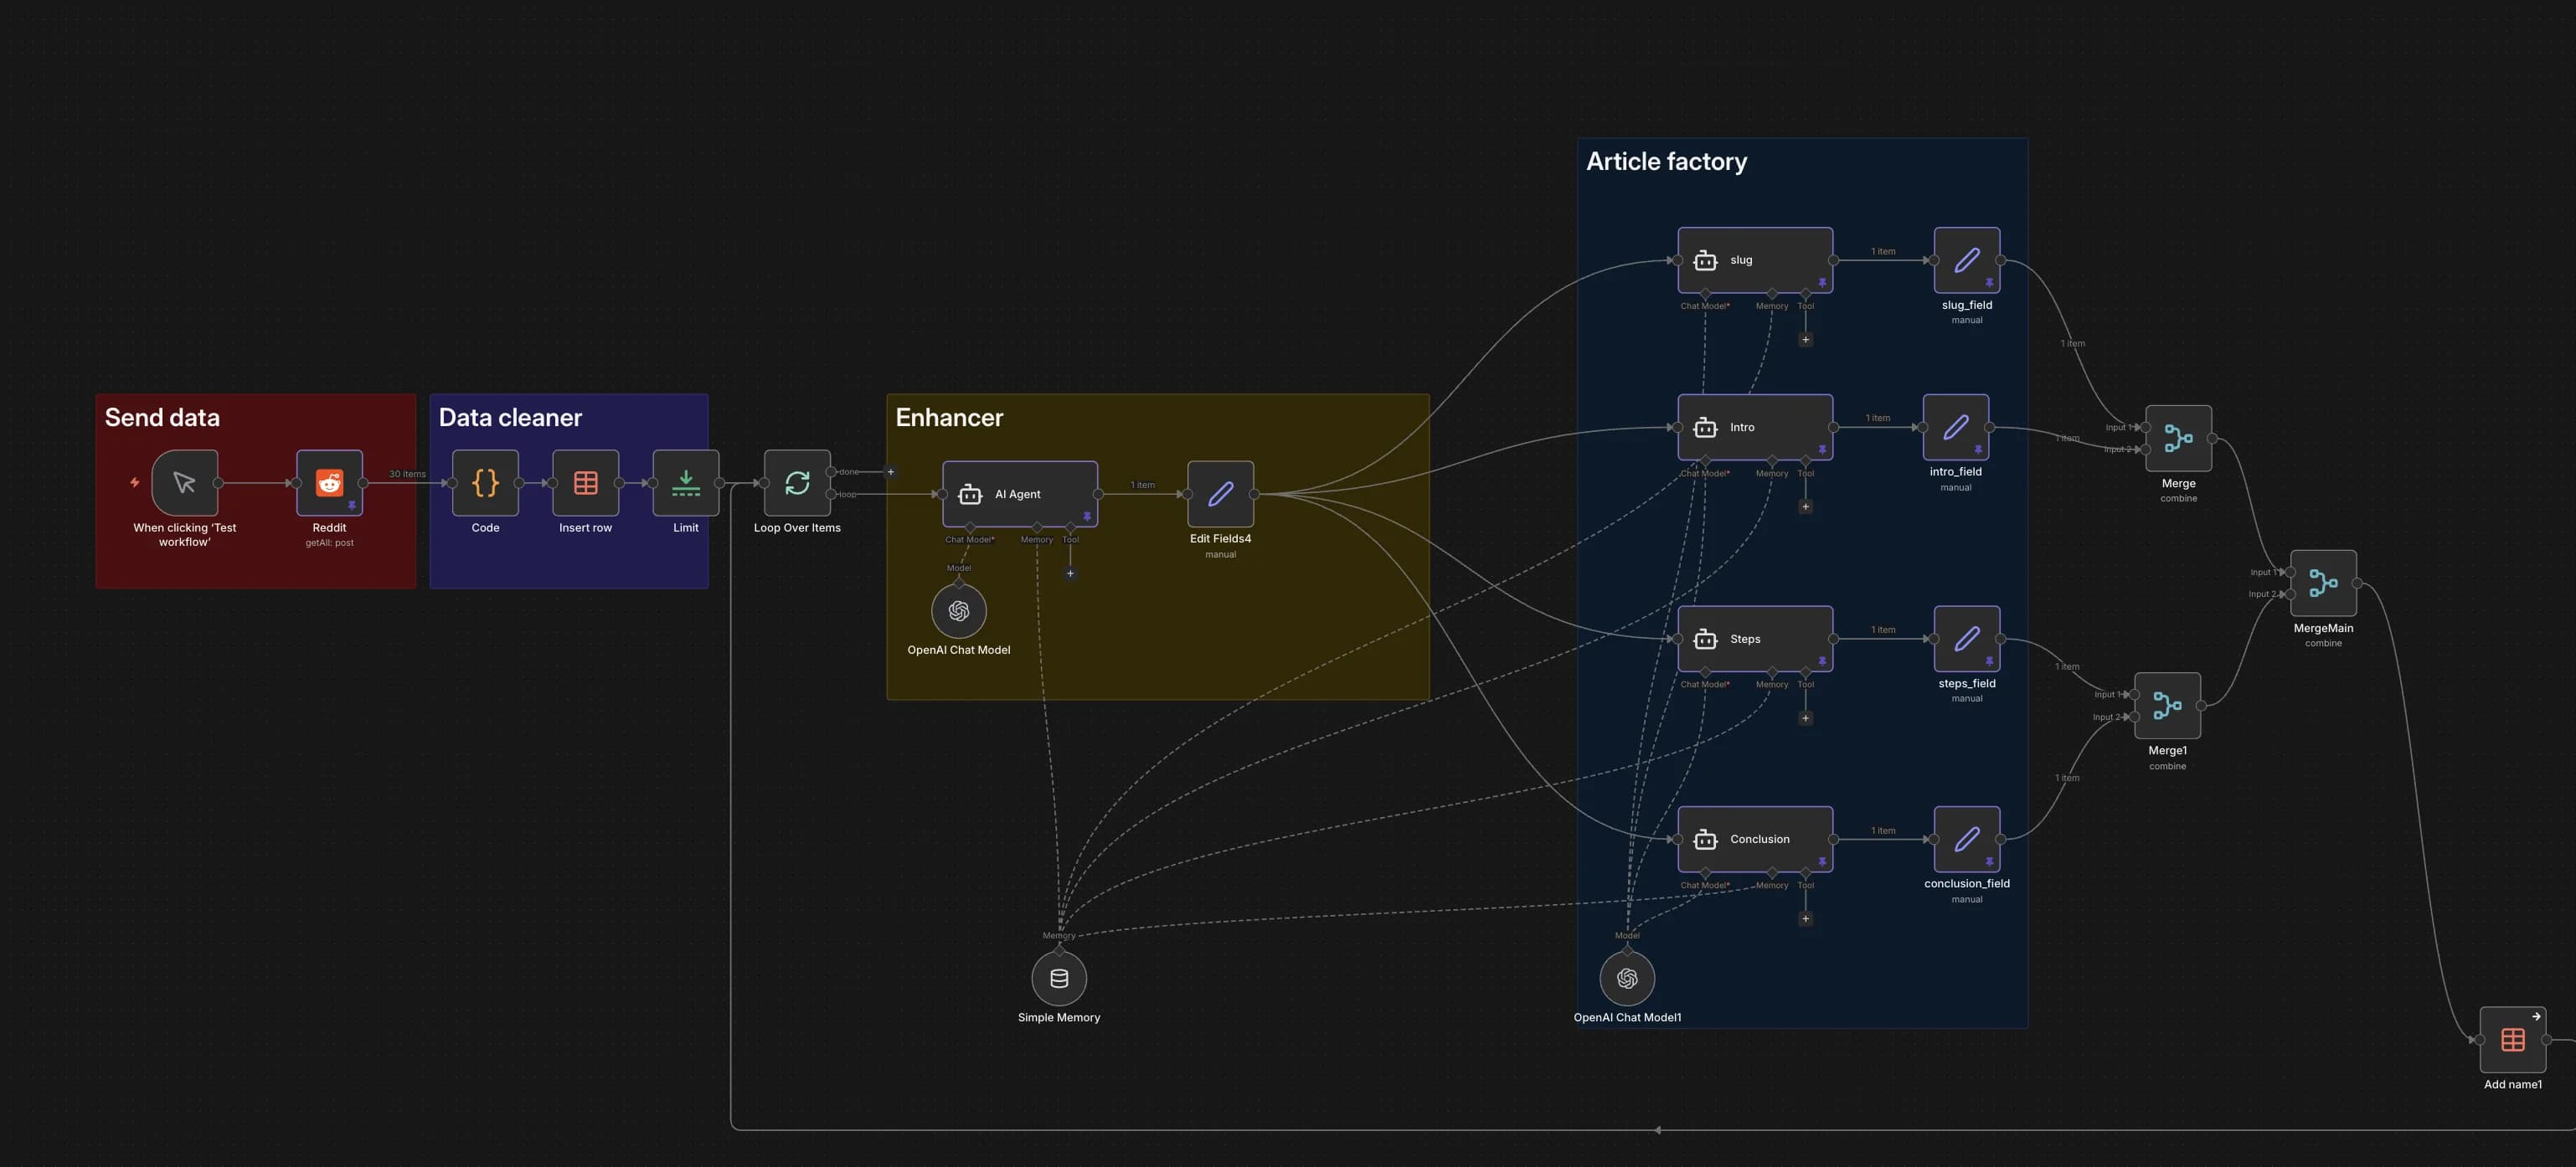Select the Conclusion agent node
This screenshot has height=1167, width=2576.
pos(1755,839)
